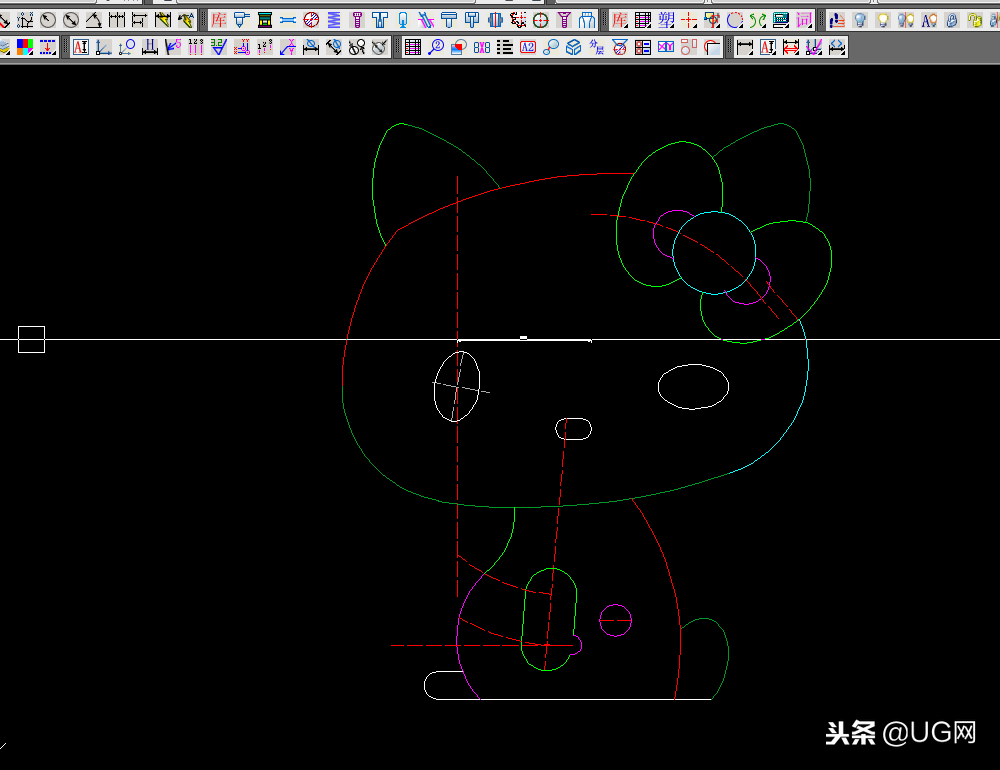This screenshot has width=1000, height=770.
Task: Click the red double-arrow dimension stretch icon
Action: (x=791, y=47)
